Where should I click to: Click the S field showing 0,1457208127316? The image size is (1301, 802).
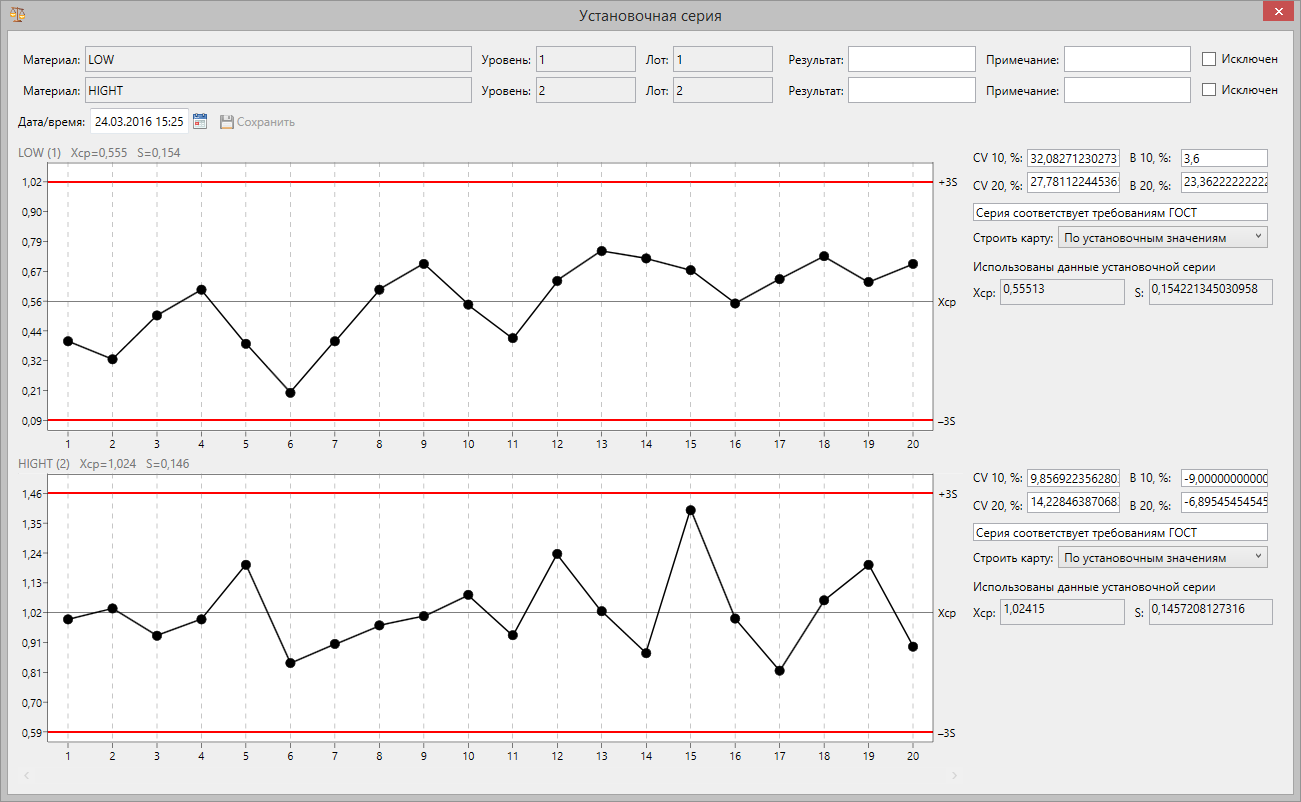[1210, 611]
